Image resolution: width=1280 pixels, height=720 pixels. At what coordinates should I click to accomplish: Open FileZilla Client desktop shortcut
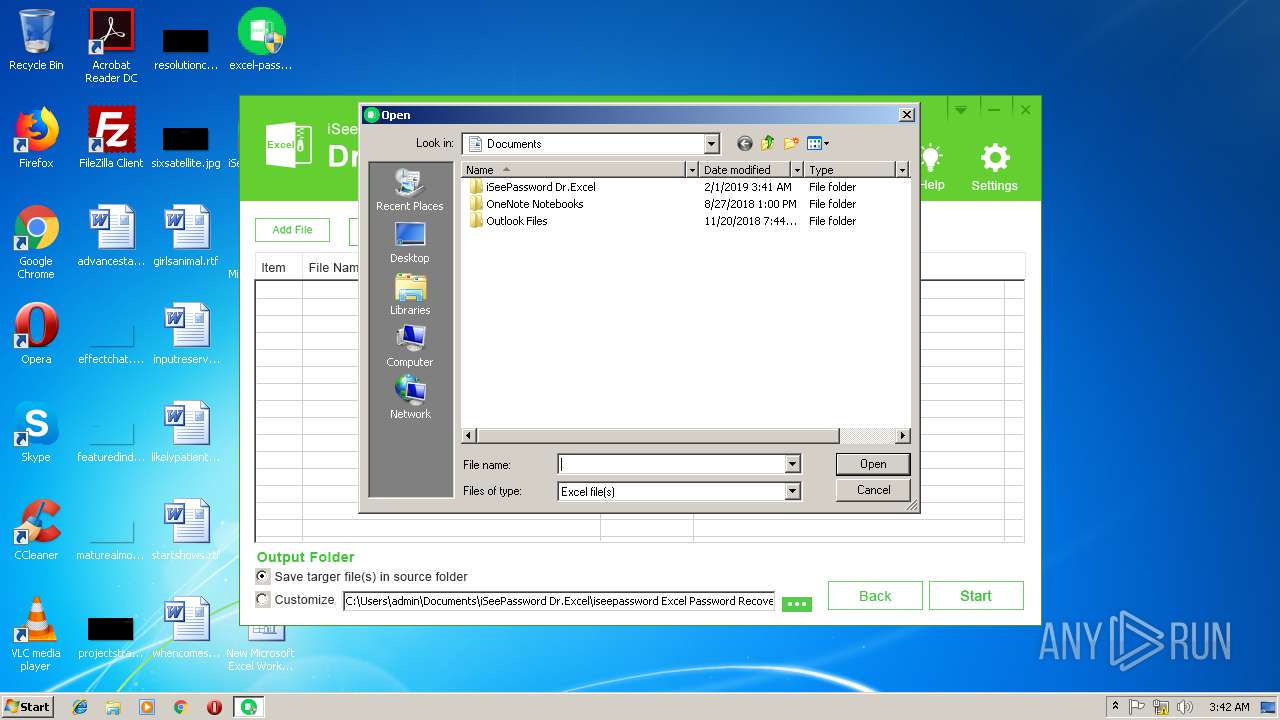pyautogui.click(x=111, y=138)
